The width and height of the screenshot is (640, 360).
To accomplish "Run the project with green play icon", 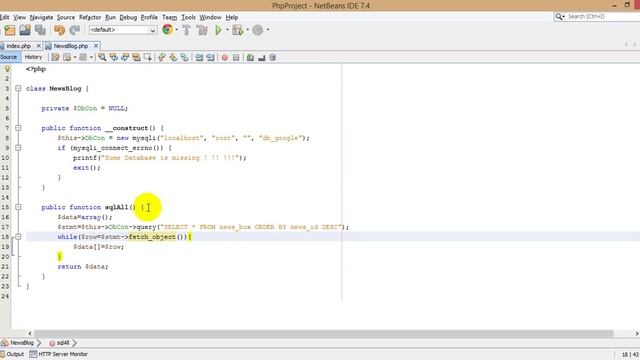I will tap(218, 30).
